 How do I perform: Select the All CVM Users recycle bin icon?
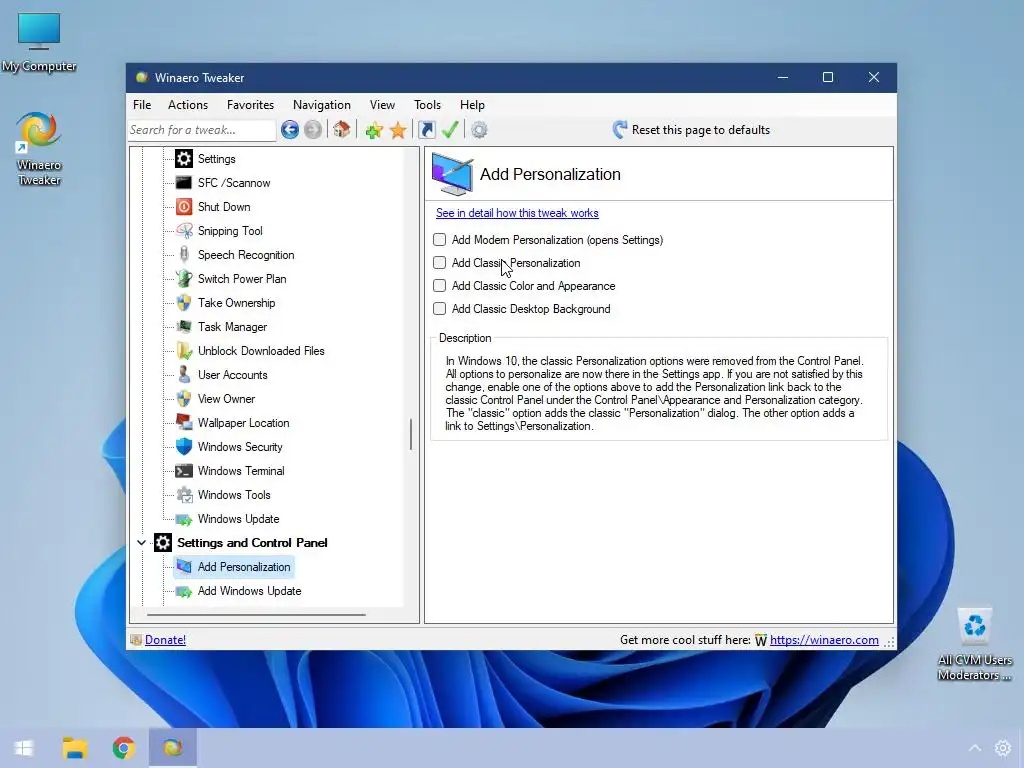pos(974,644)
